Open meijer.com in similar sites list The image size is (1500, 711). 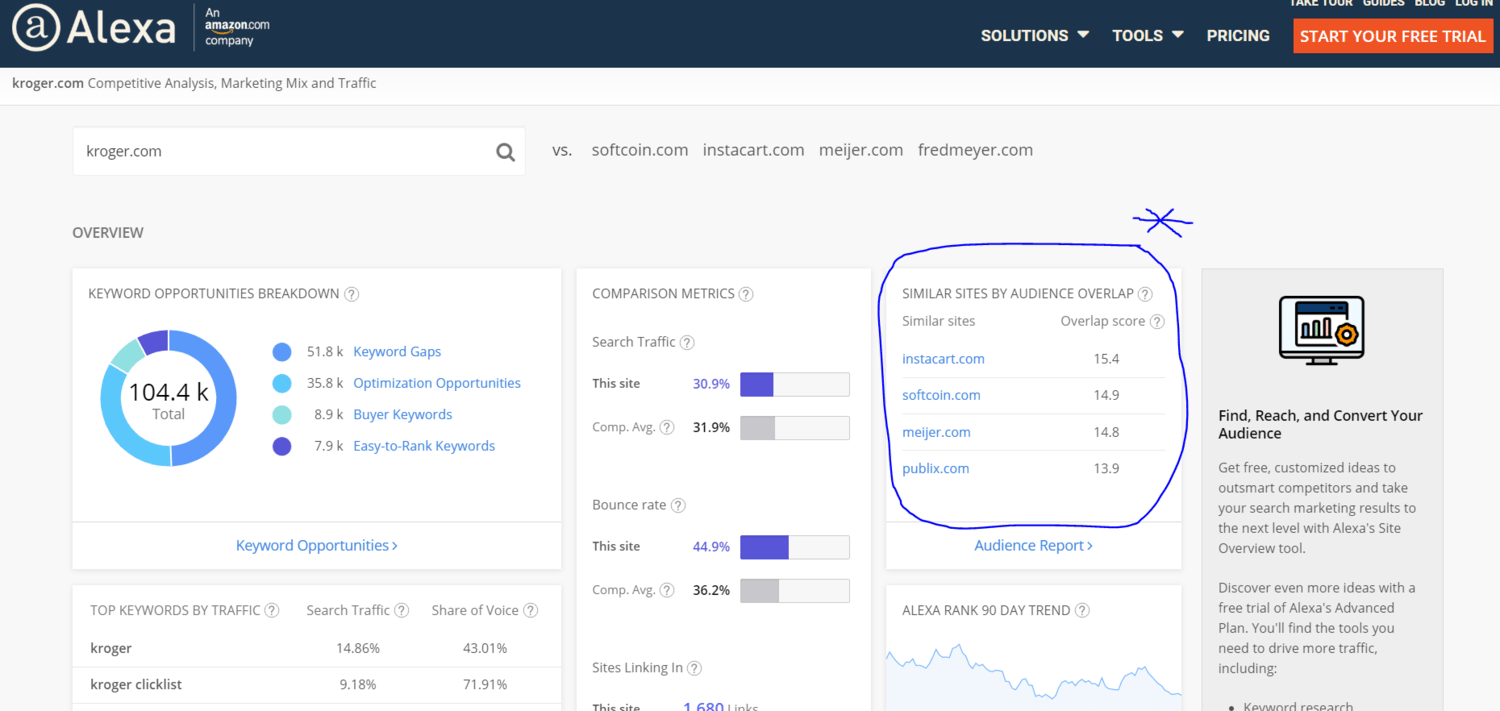pos(936,432)
